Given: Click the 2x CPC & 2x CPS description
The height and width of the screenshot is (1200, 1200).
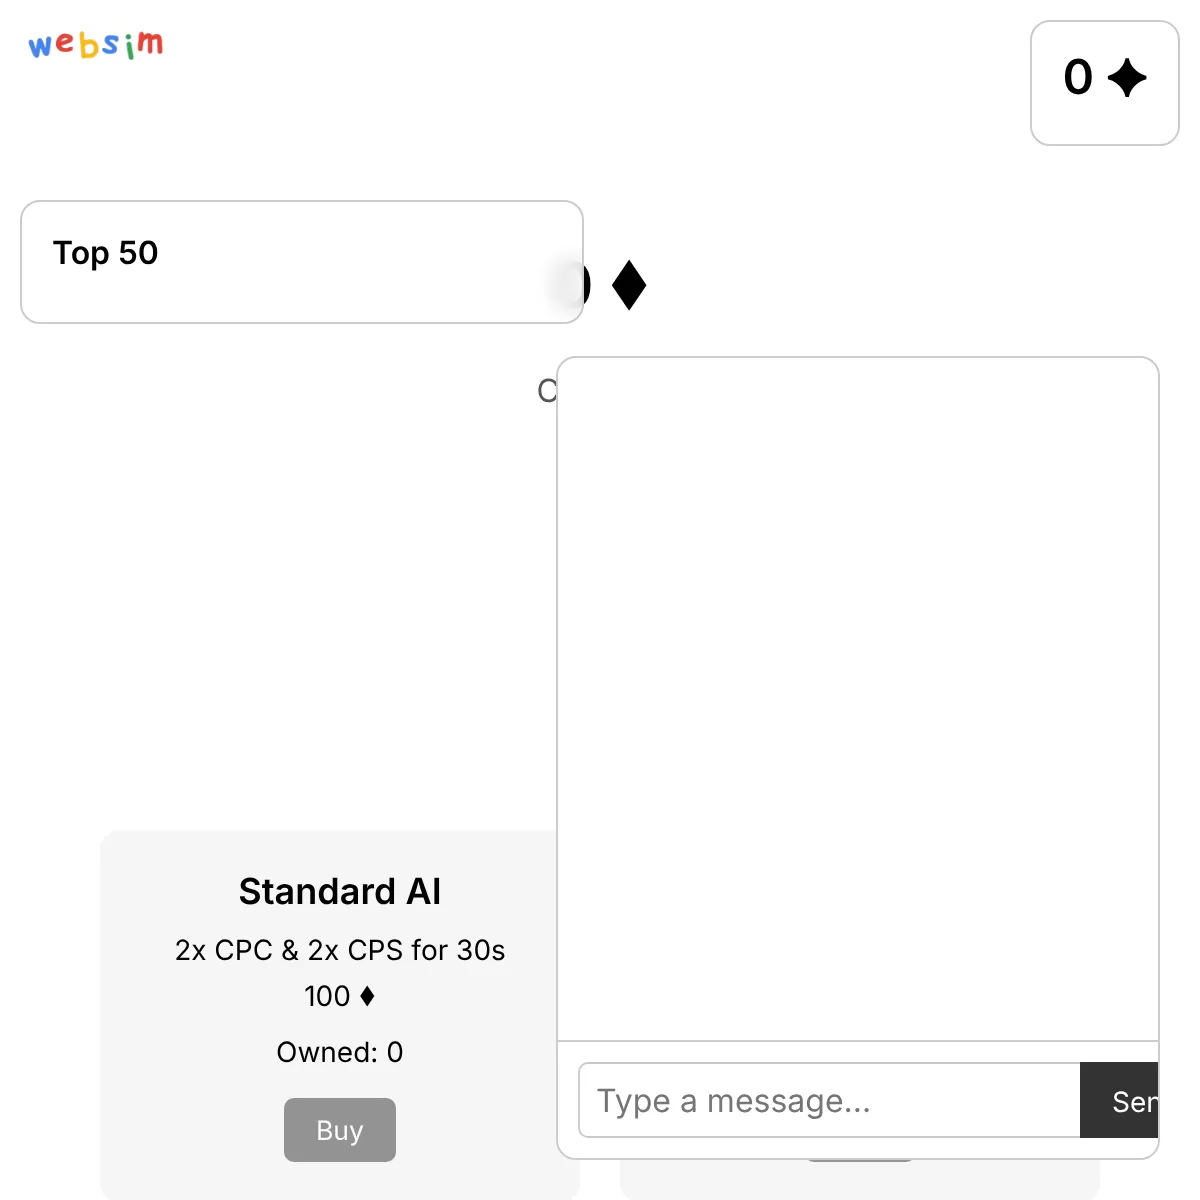Looking at the screenshot, I should tap(340, 950).
